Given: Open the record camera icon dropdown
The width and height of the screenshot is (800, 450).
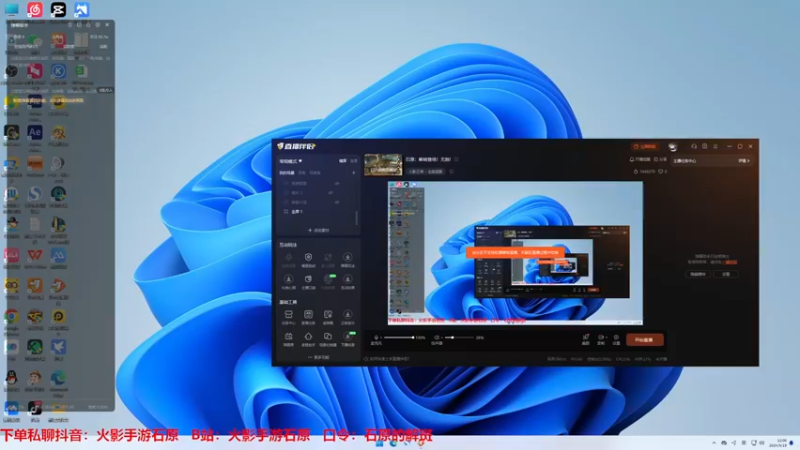Looking at the screenshot, I should point(602,339).
